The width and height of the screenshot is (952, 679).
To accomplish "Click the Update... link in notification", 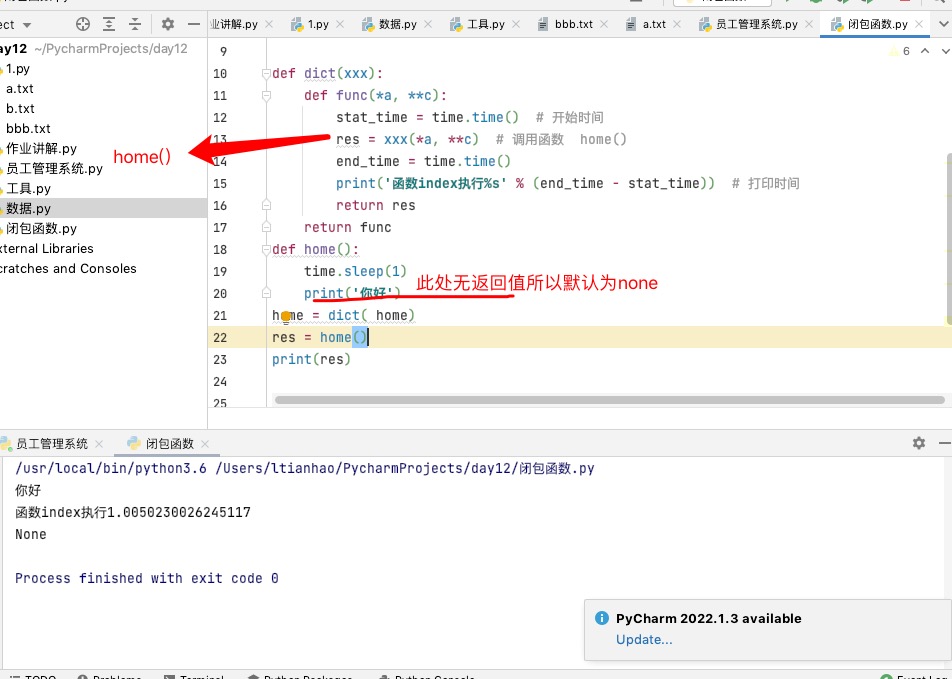I will (644, 640).
